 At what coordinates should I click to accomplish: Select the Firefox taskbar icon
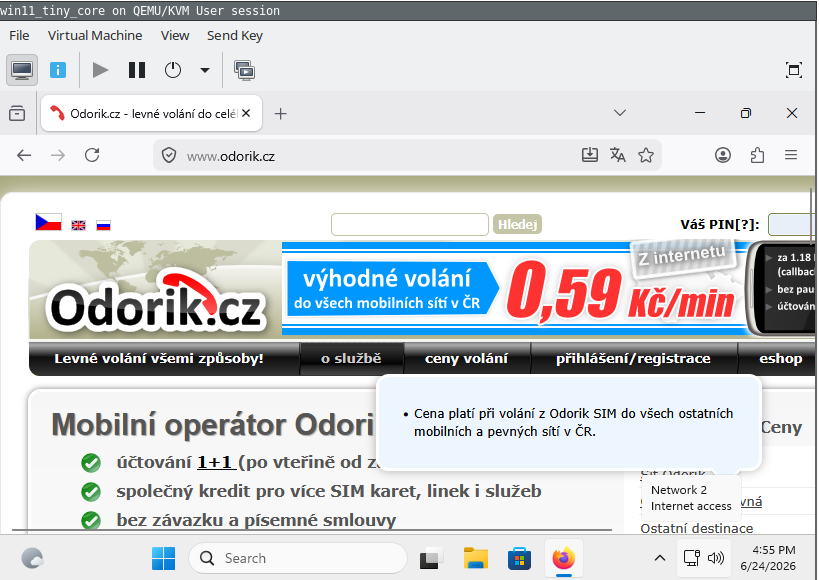564,558
